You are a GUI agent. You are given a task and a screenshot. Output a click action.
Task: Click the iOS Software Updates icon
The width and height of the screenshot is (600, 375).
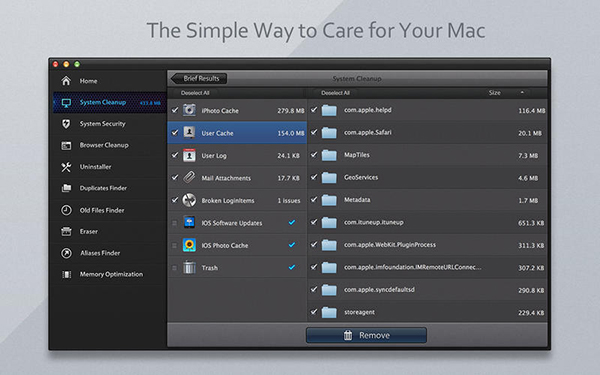tap(189, 222)
